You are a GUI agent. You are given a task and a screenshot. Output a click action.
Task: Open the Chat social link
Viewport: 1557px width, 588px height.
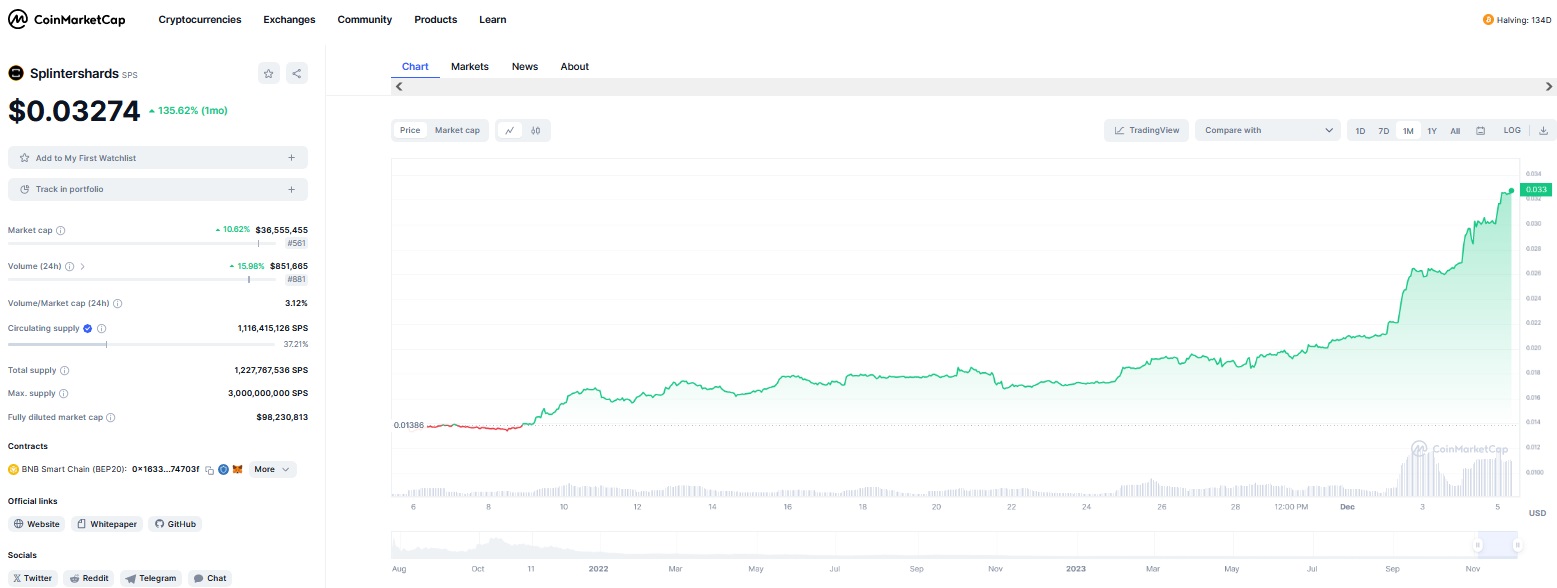pyautogui.click(x=210, y=578)
